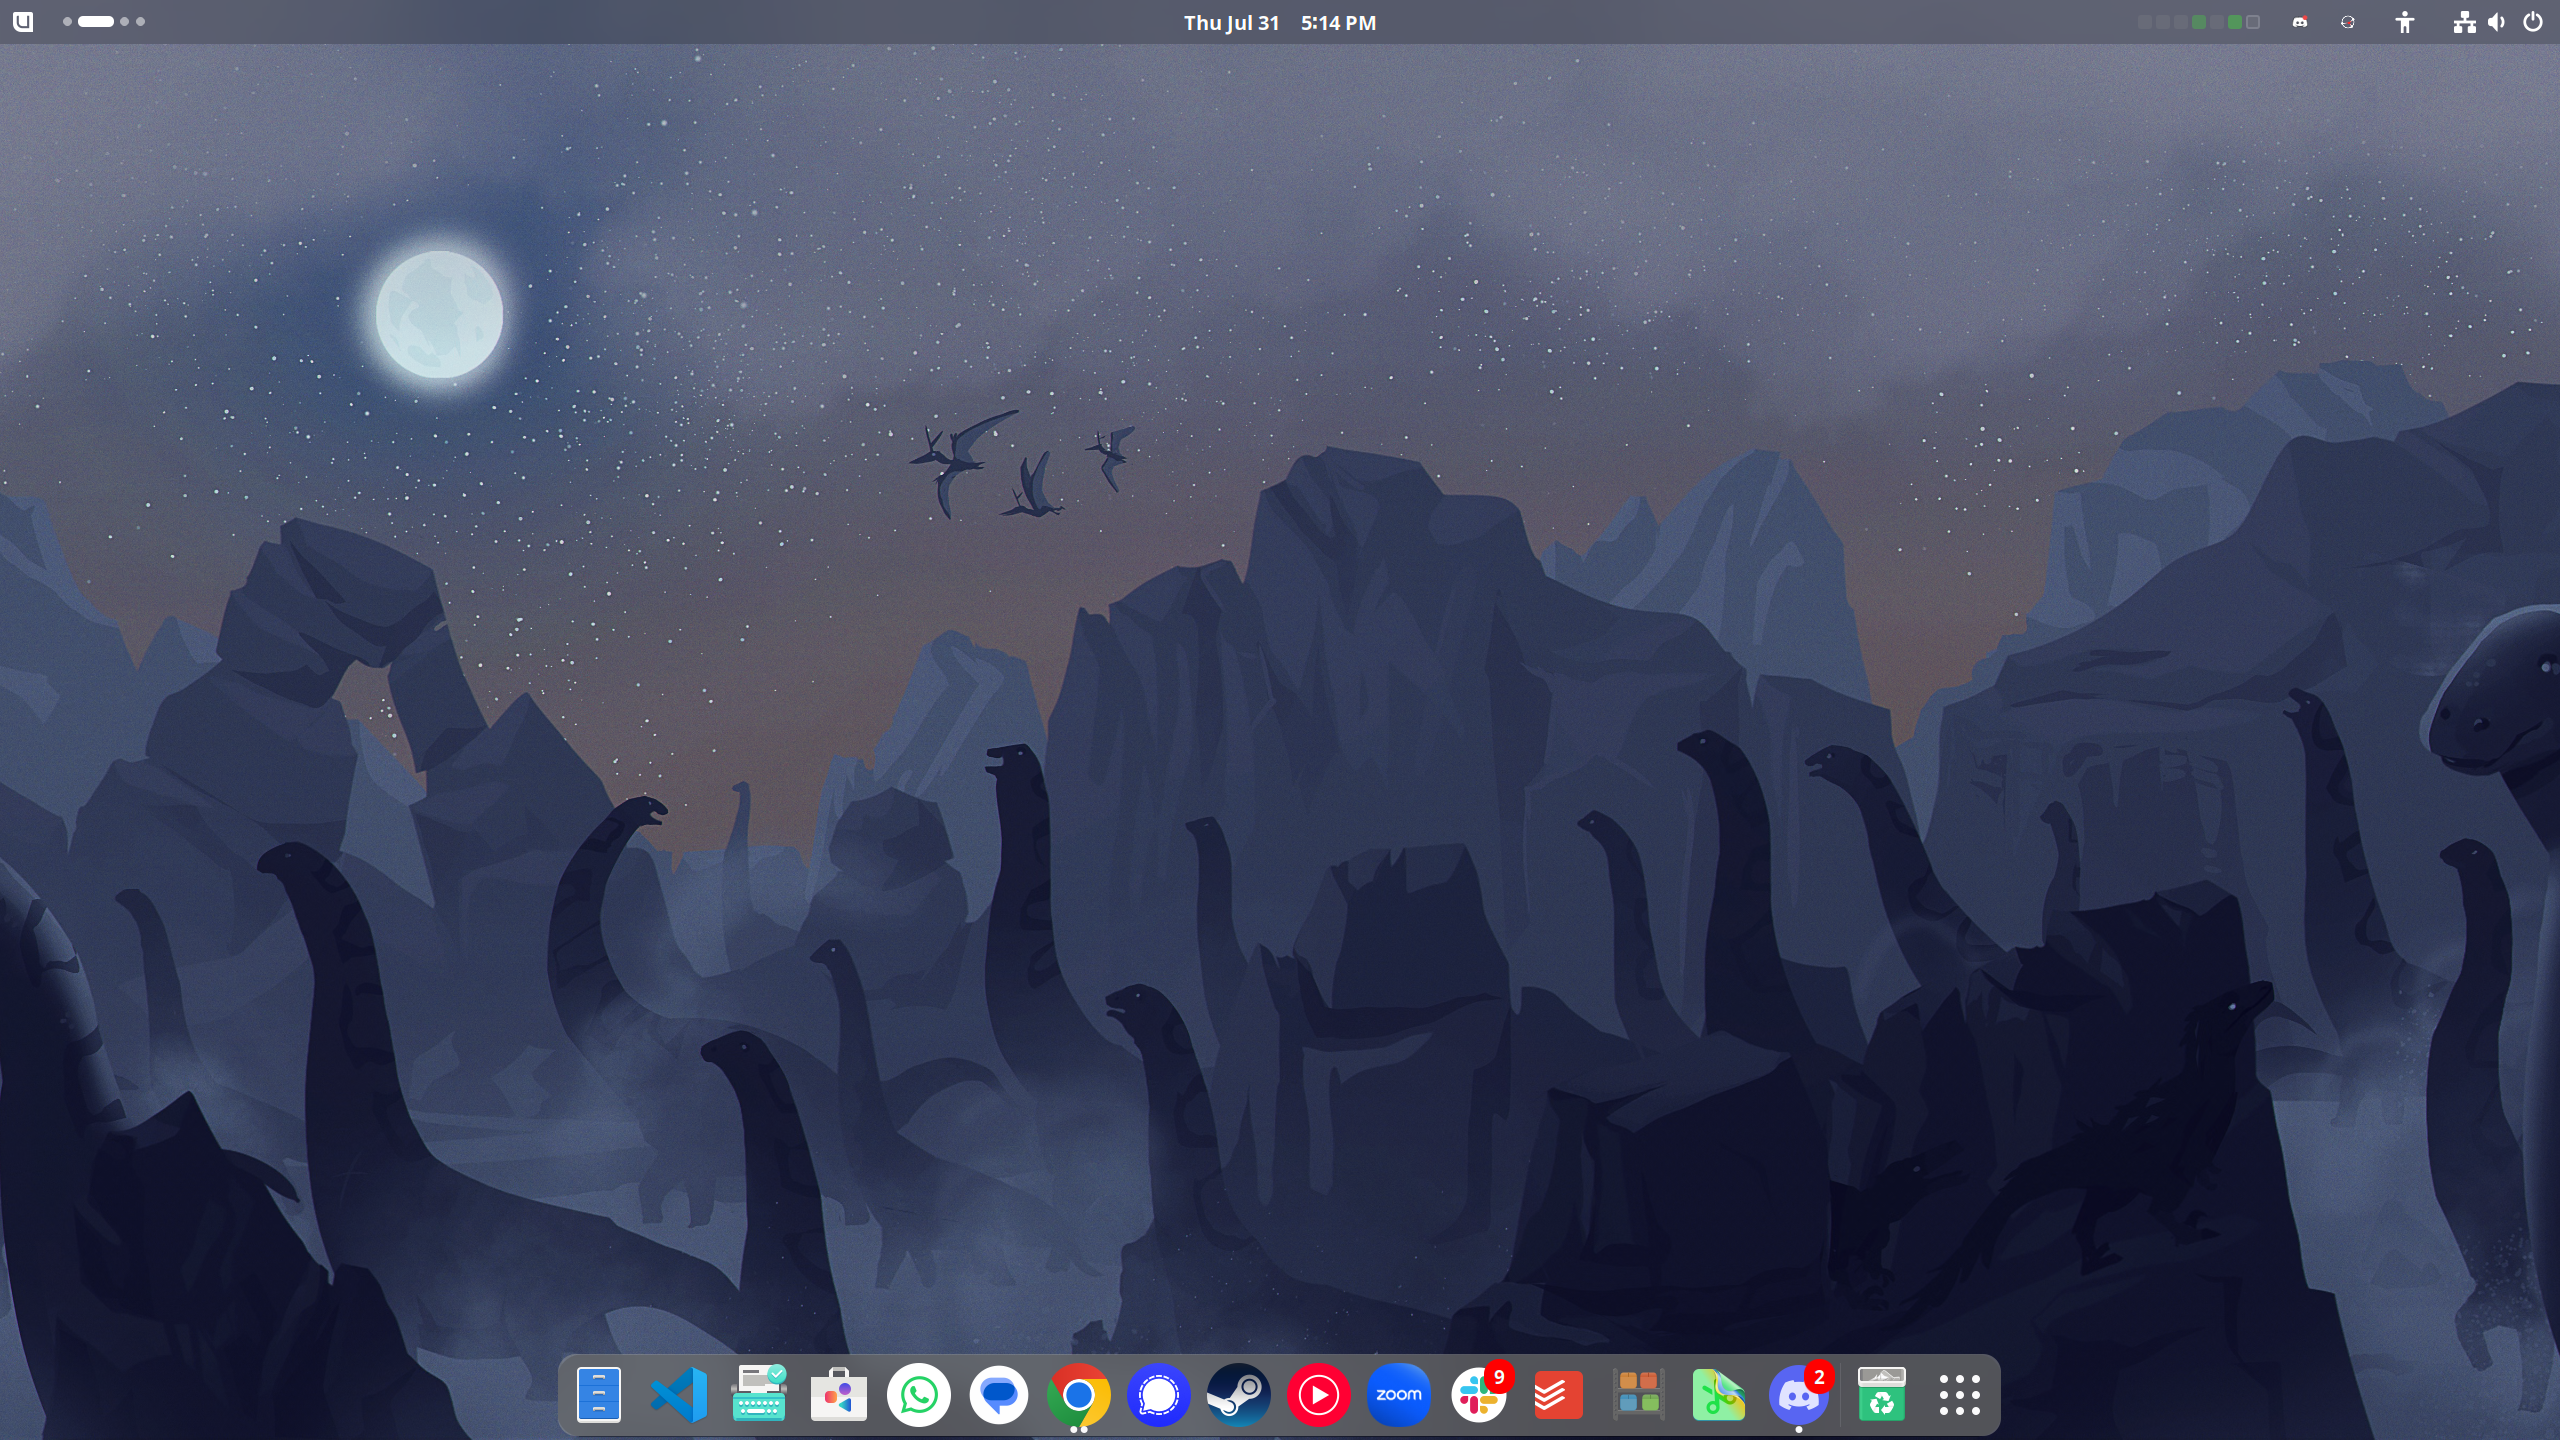
Task: Open the date and time calendar menu
Action: point(1279,22)
